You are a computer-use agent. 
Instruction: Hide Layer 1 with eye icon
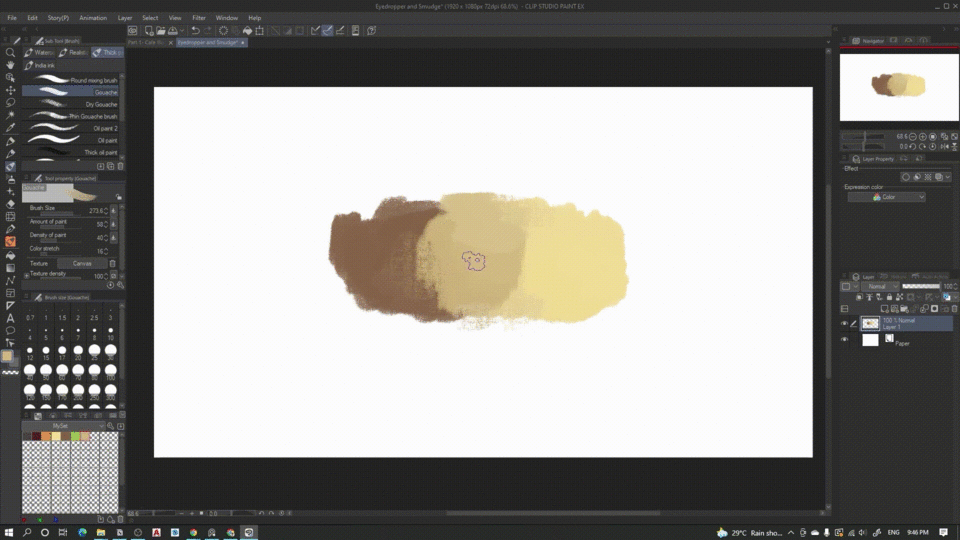pos(844,323)
